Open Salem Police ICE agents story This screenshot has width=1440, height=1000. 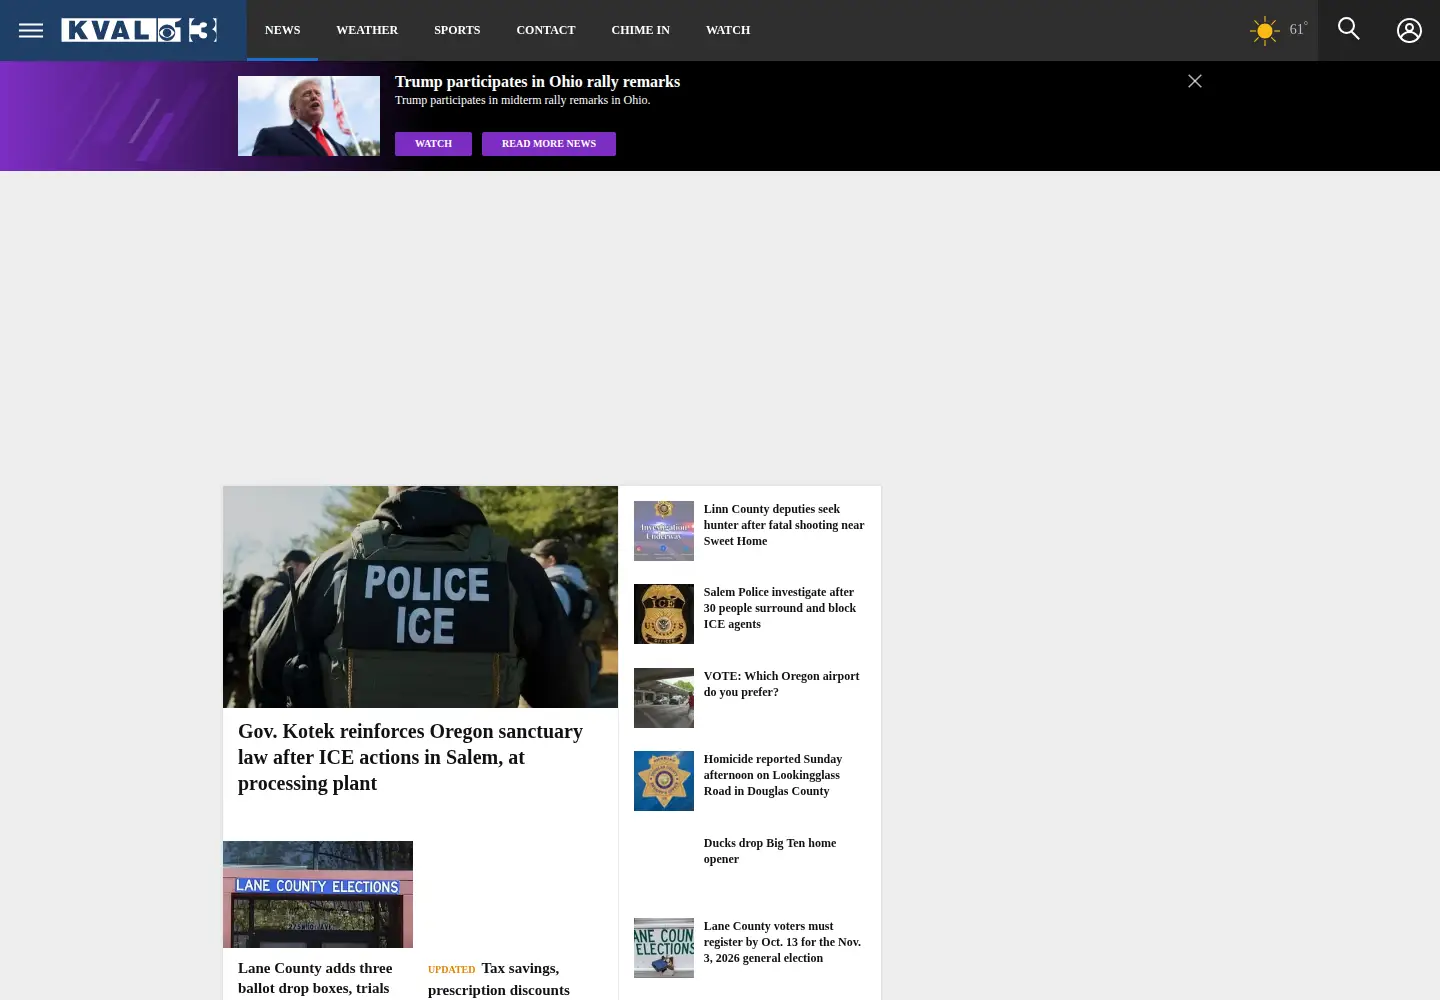(x=780, y=608)
